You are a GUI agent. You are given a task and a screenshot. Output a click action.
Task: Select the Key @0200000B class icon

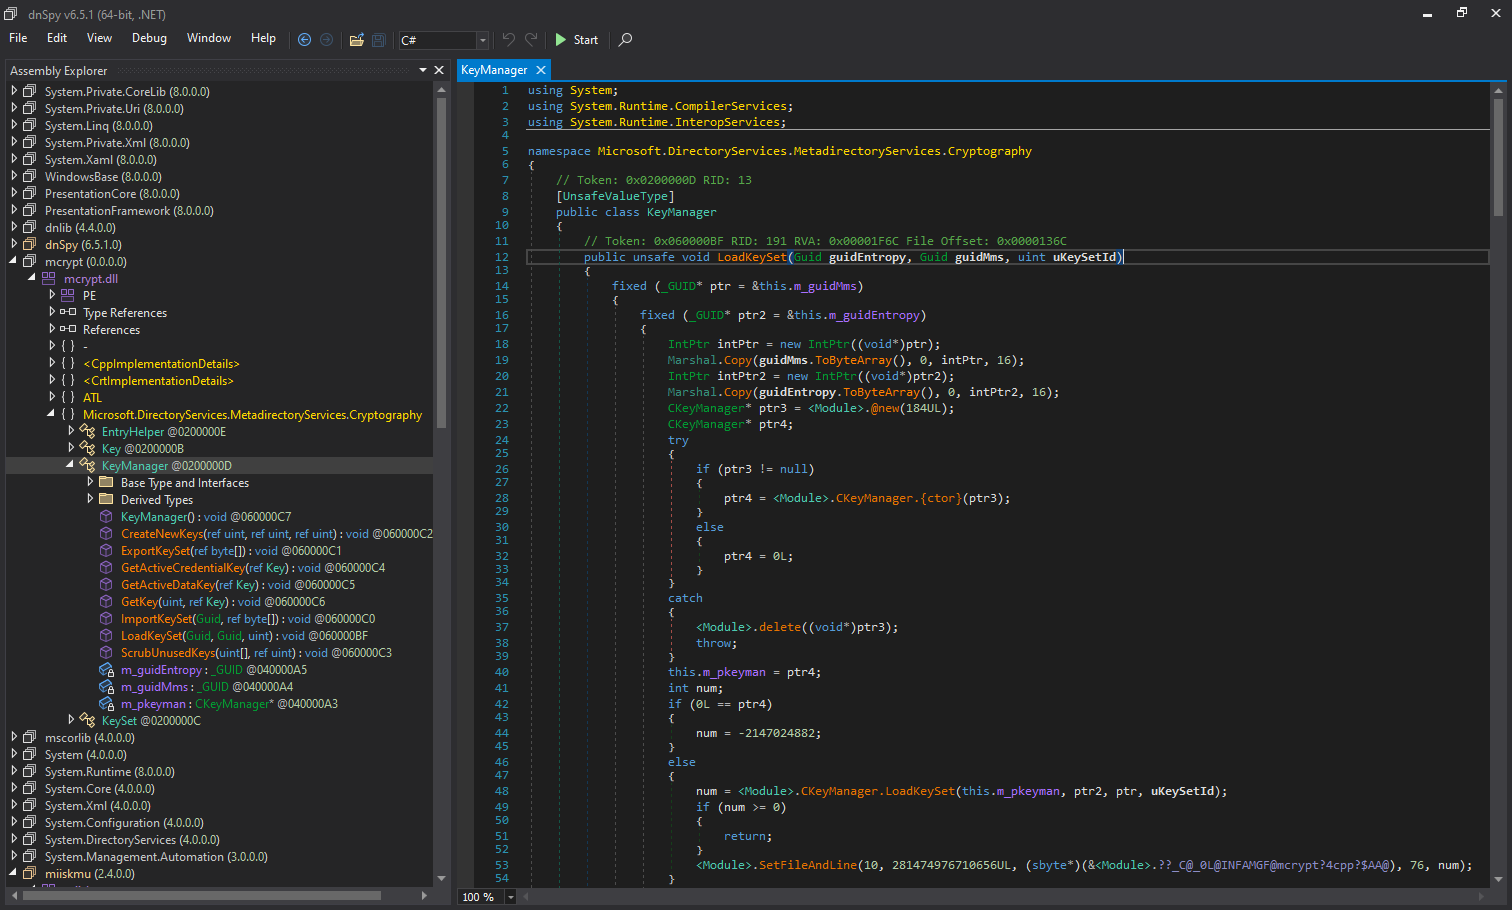(87, 448)
